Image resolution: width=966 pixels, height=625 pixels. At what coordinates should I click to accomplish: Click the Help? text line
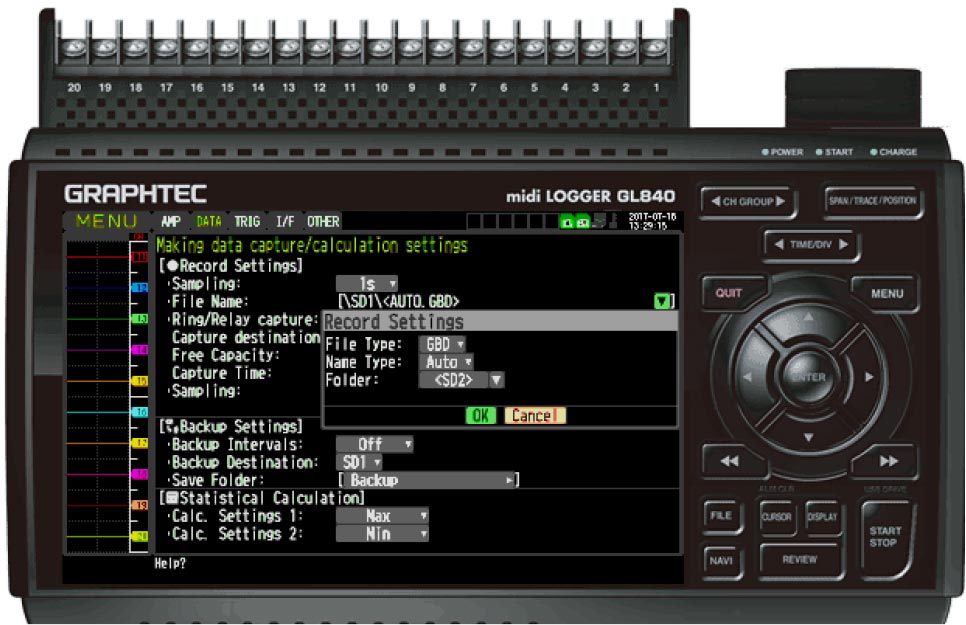pos(170,563)
